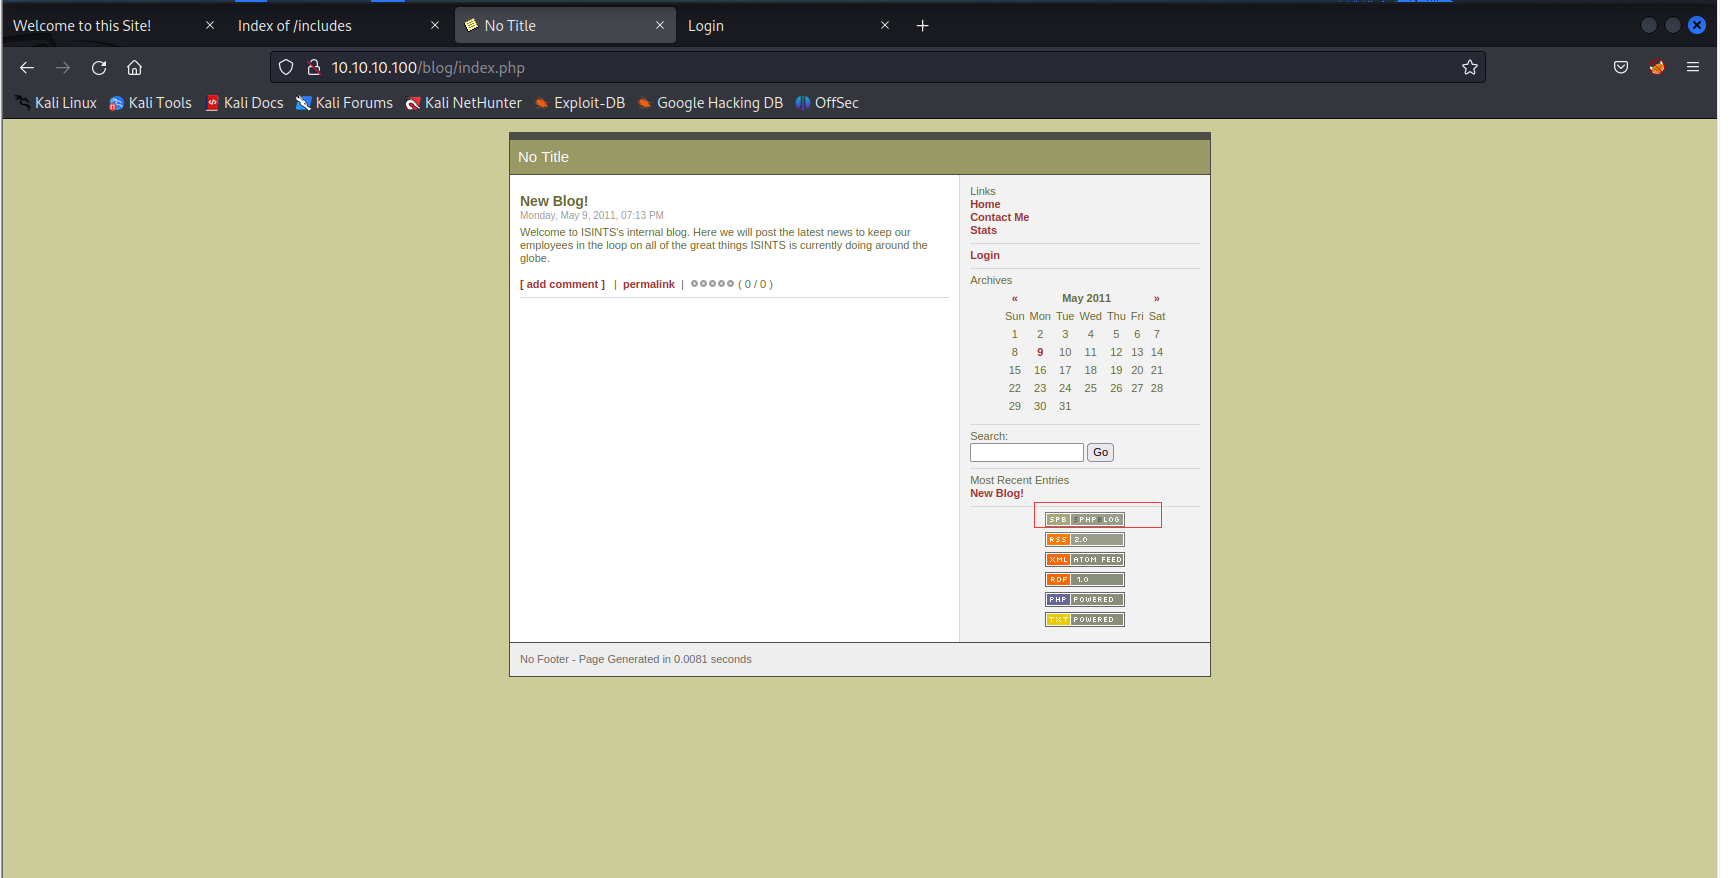Go to next month in archives calendar
This screenshot has width=1731, height=878.
(1157, 298)
